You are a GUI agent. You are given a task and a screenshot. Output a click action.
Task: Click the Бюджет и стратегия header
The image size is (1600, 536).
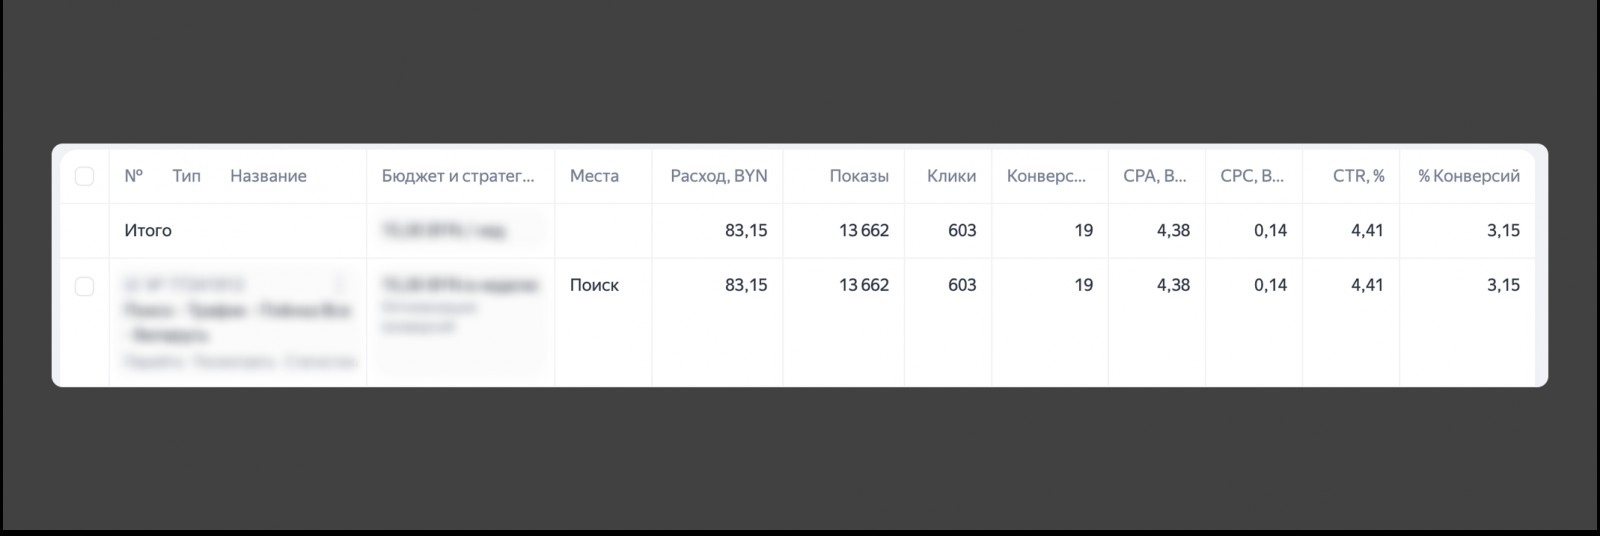(458, 176)
